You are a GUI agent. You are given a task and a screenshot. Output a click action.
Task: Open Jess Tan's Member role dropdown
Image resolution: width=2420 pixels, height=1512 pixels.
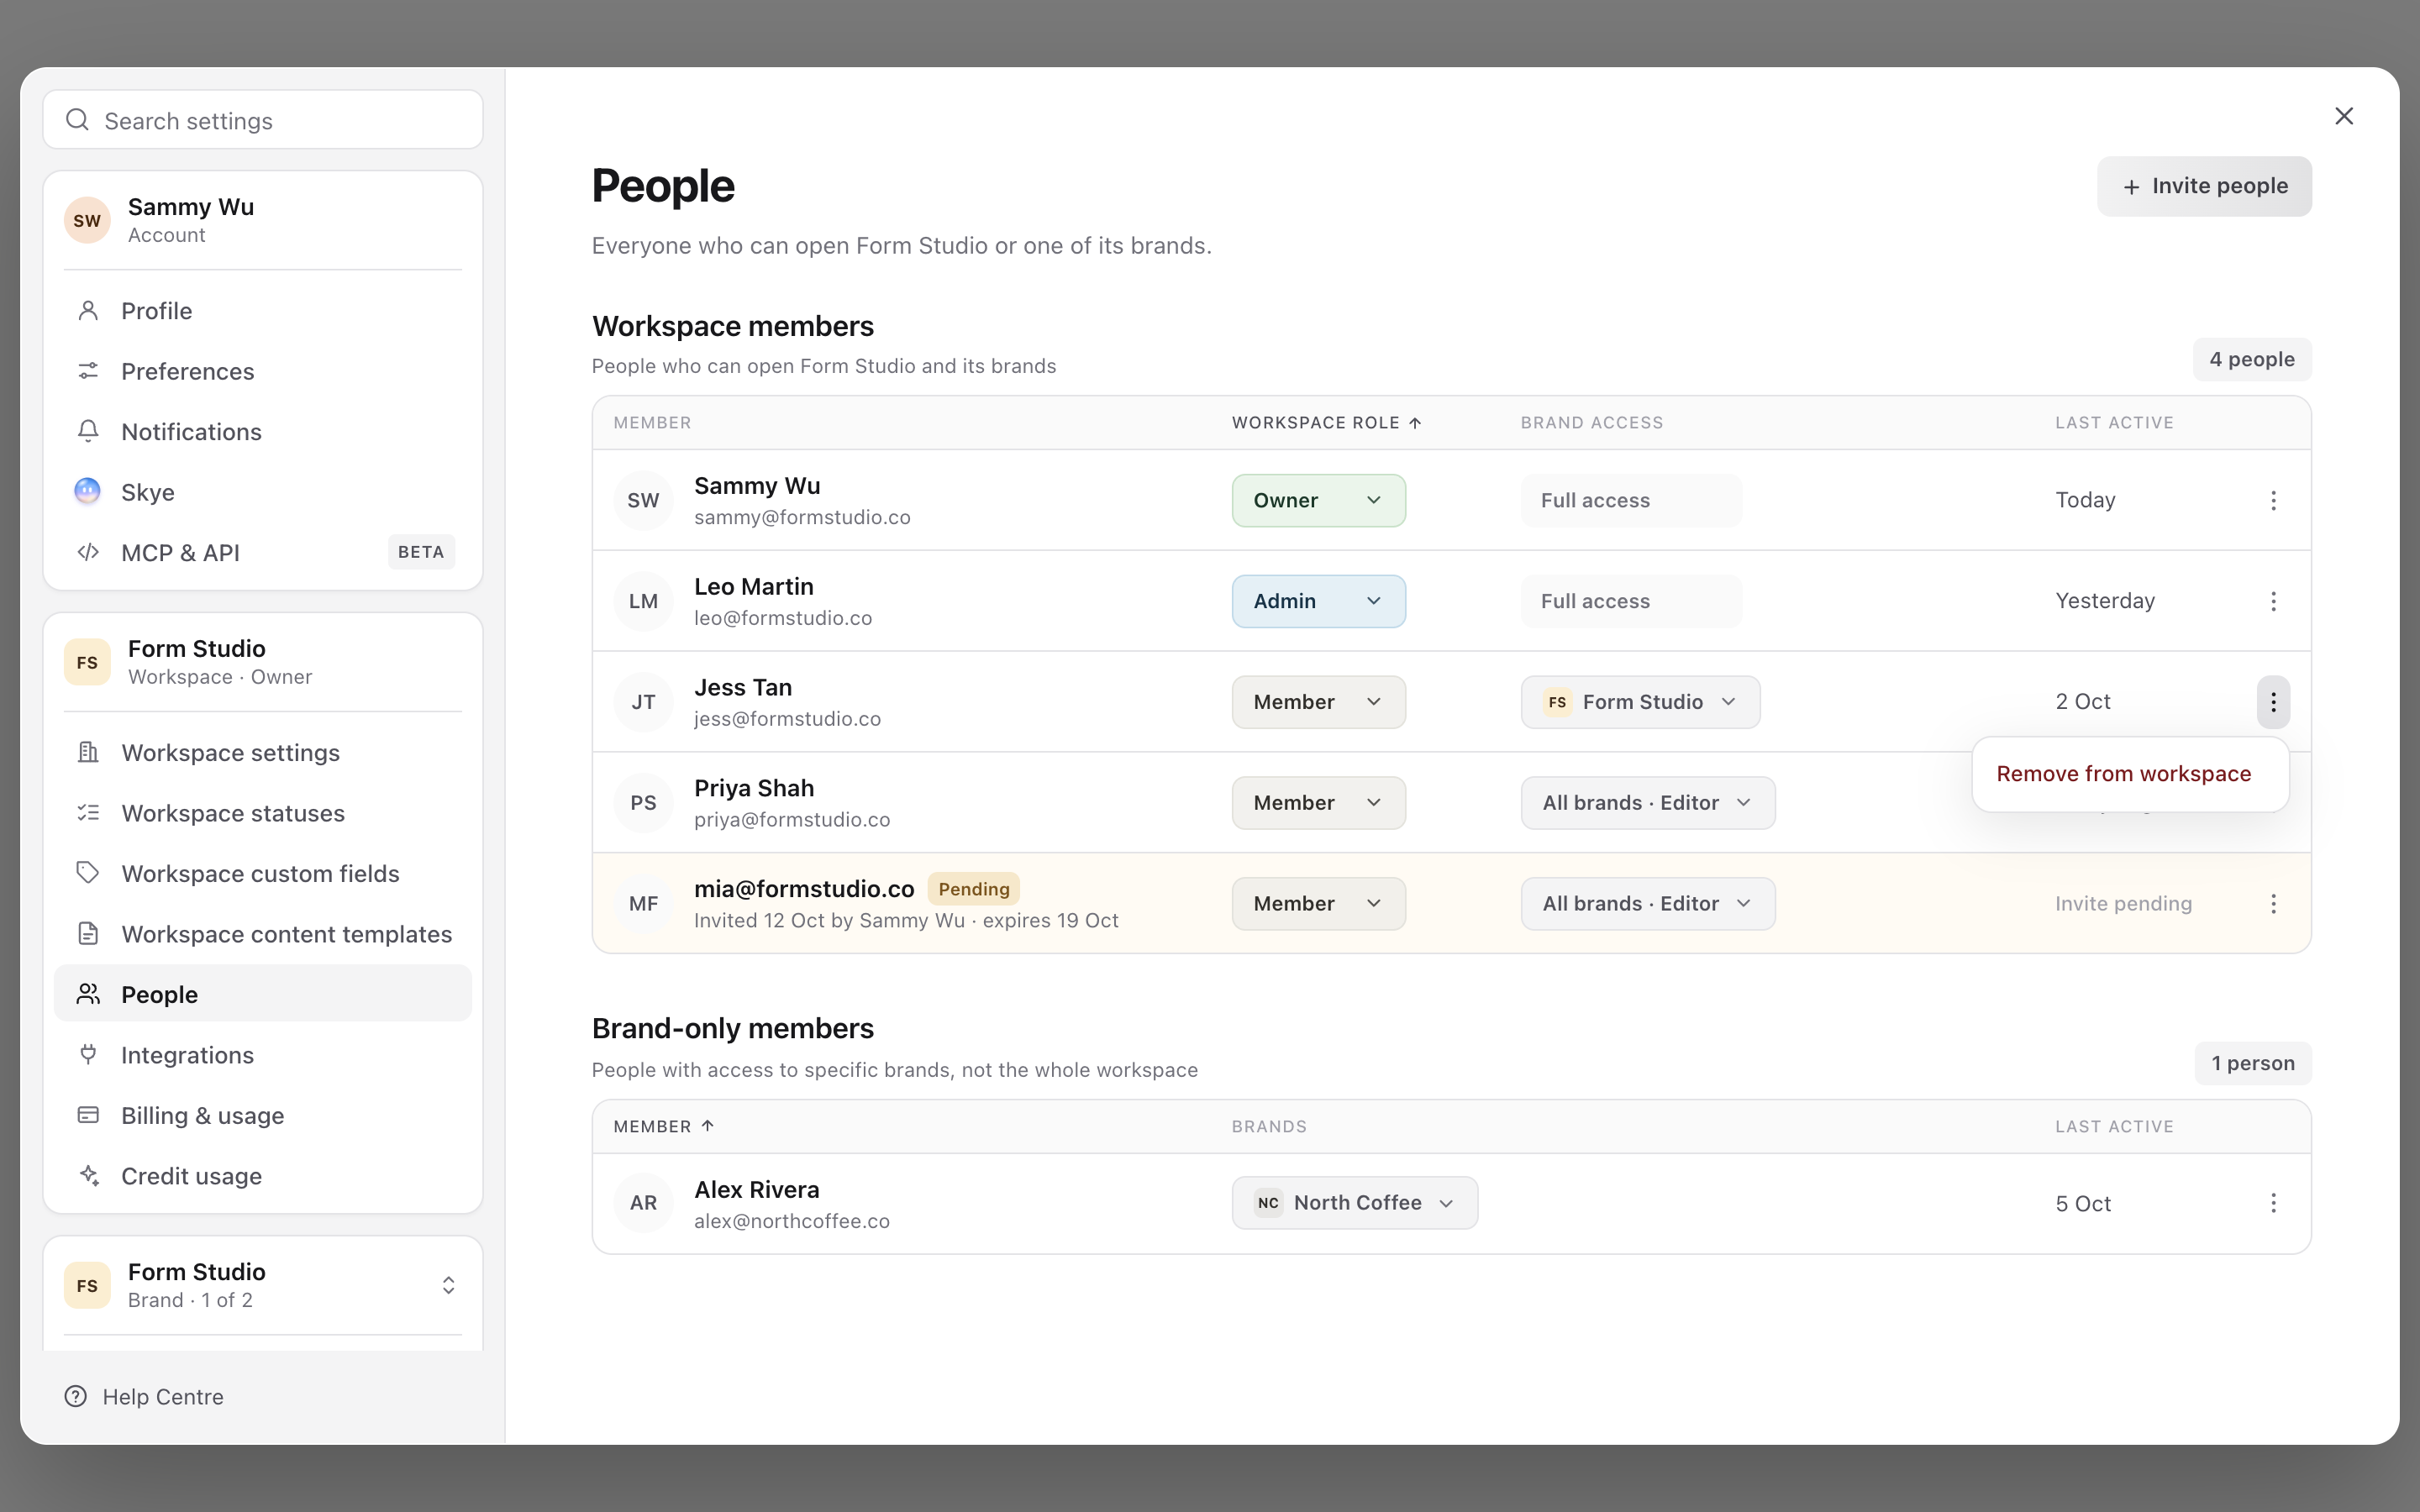click(1318, 702)
